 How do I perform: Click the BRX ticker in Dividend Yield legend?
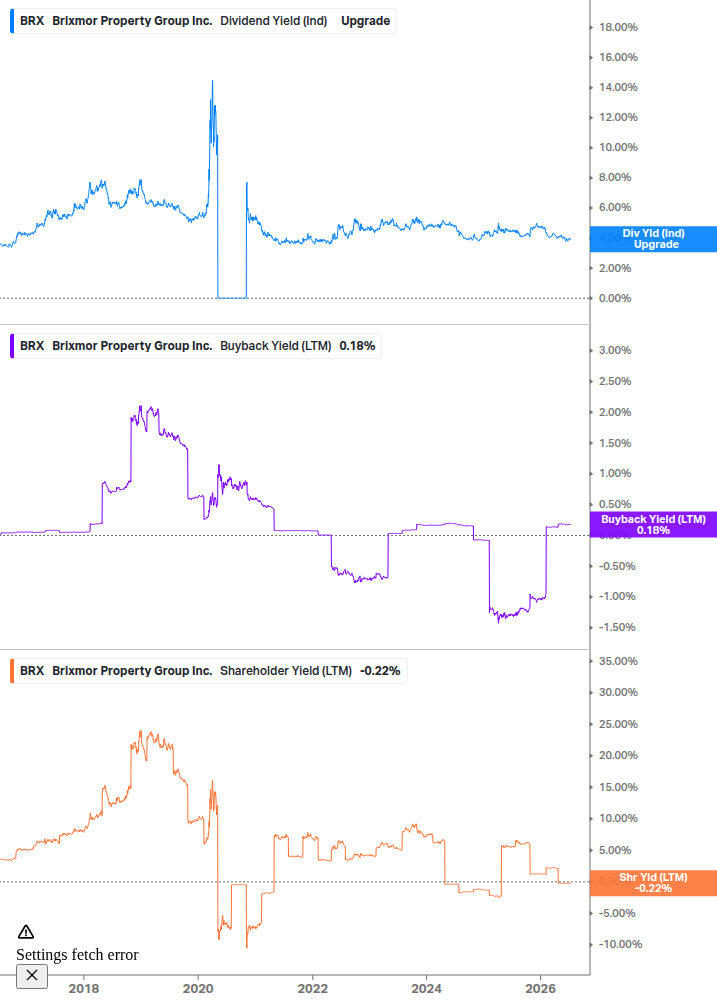pyautogui.click(x=32, y=21)
